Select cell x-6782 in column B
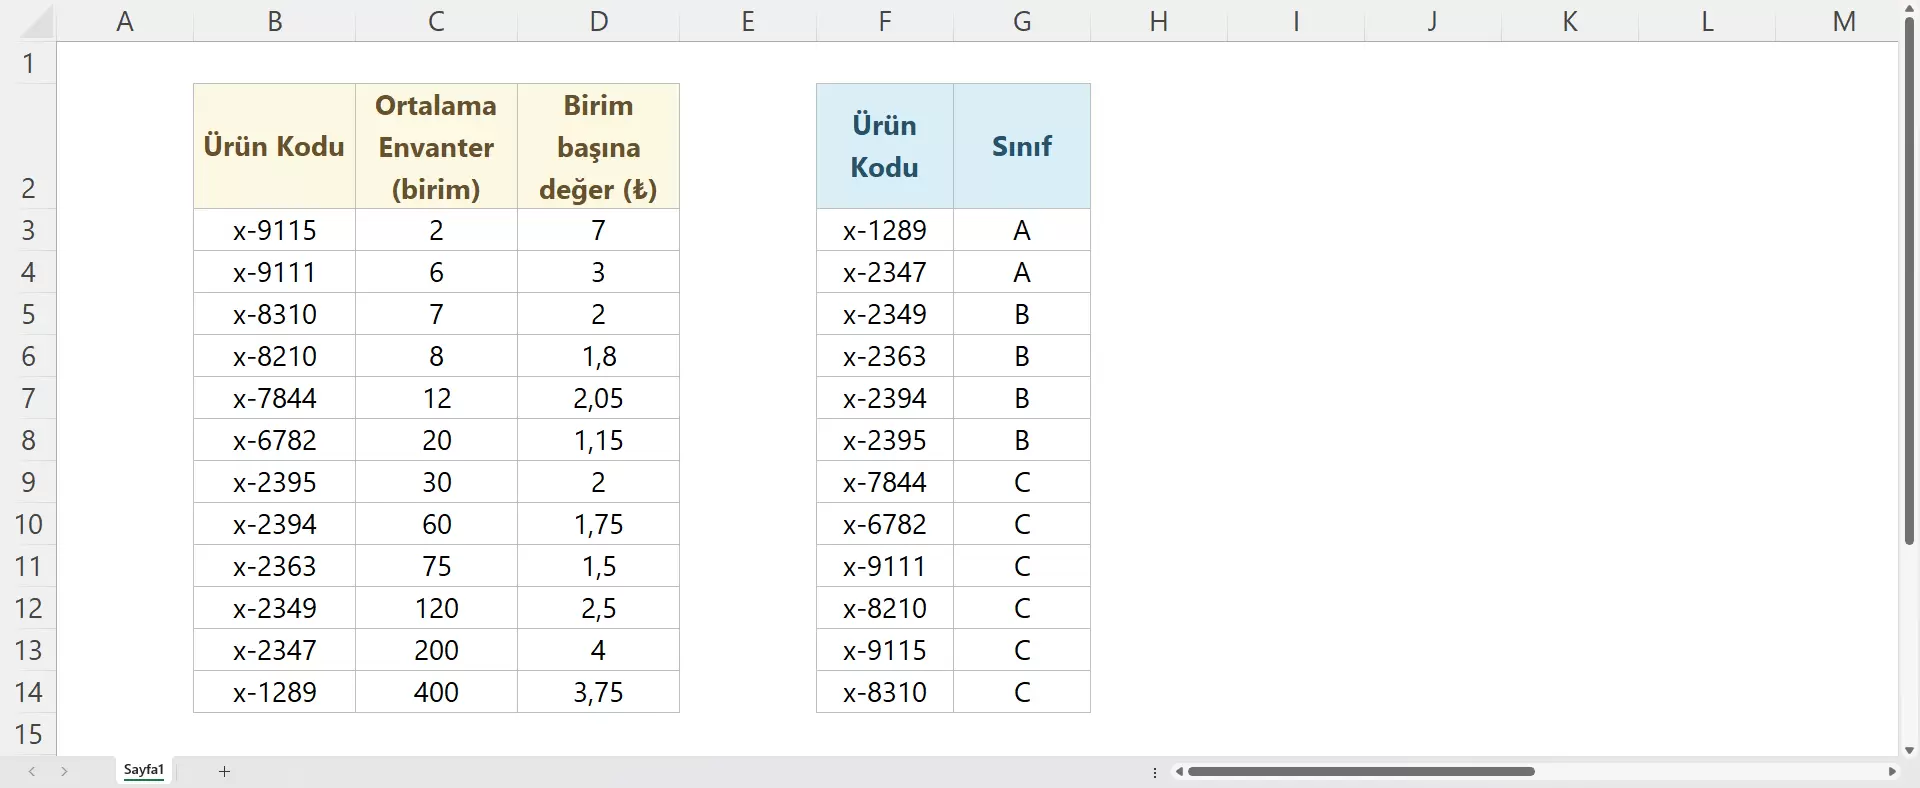 tap(275, 440)
